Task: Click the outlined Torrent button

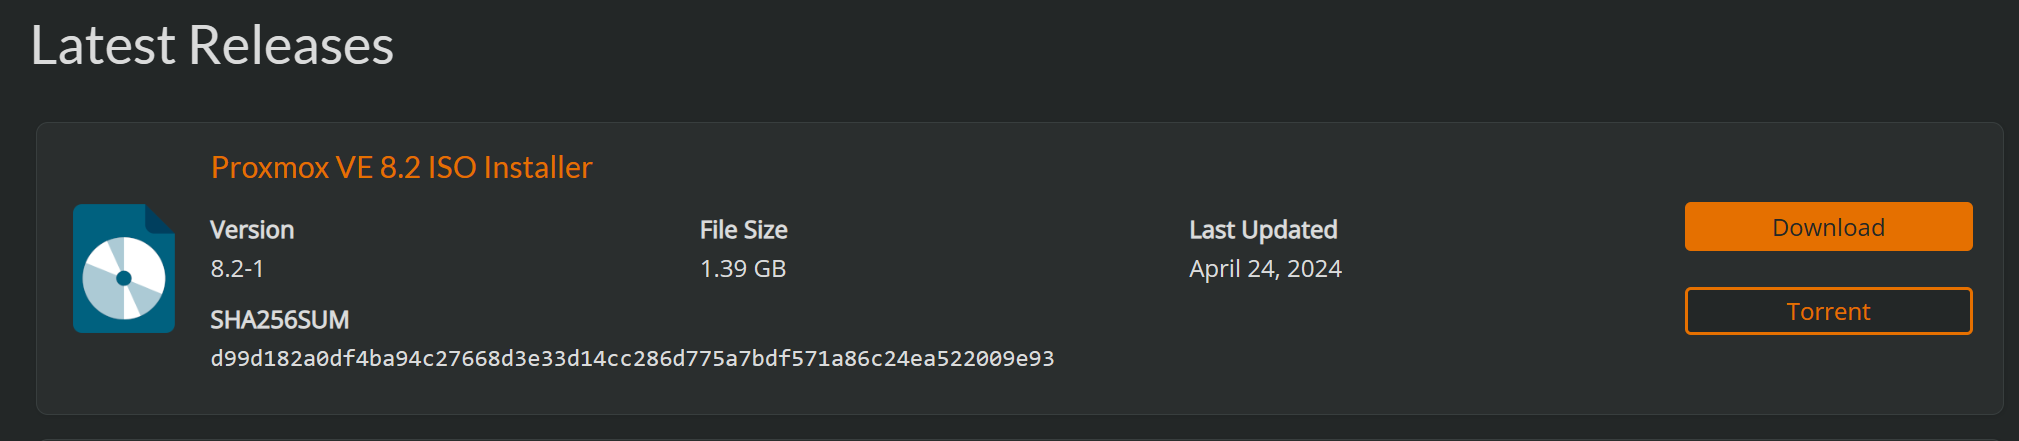Action: coord(1828,311)
